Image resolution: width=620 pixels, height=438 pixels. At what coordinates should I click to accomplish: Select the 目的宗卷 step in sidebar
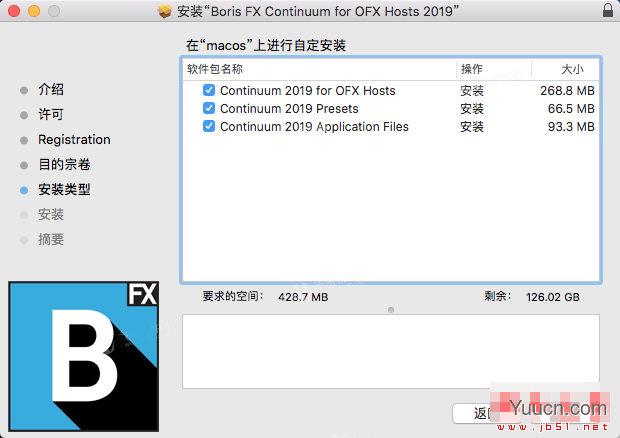[x=64, y=164]
